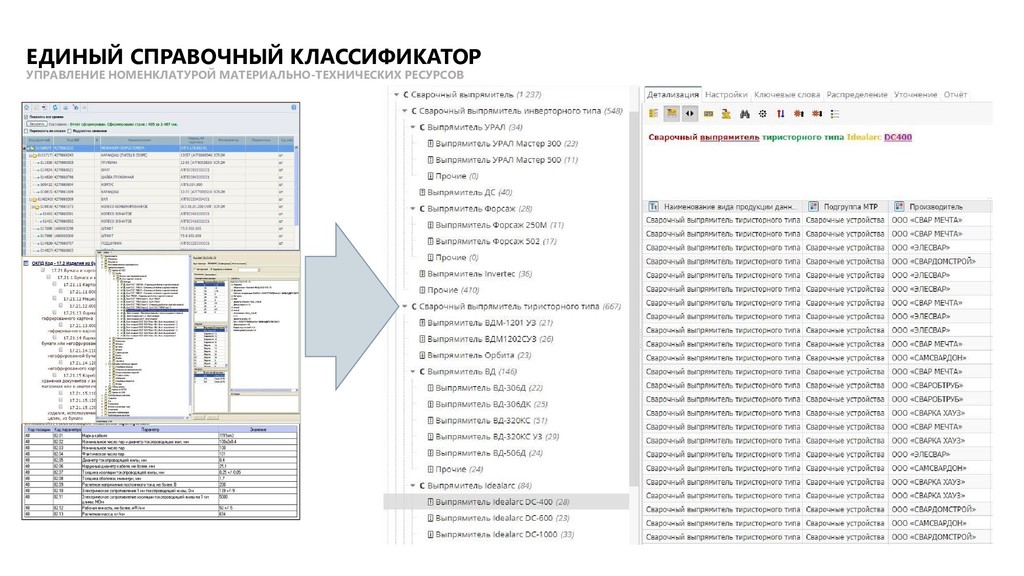Click the classifier tree vertical scrollbar

(x=633, y=297)
